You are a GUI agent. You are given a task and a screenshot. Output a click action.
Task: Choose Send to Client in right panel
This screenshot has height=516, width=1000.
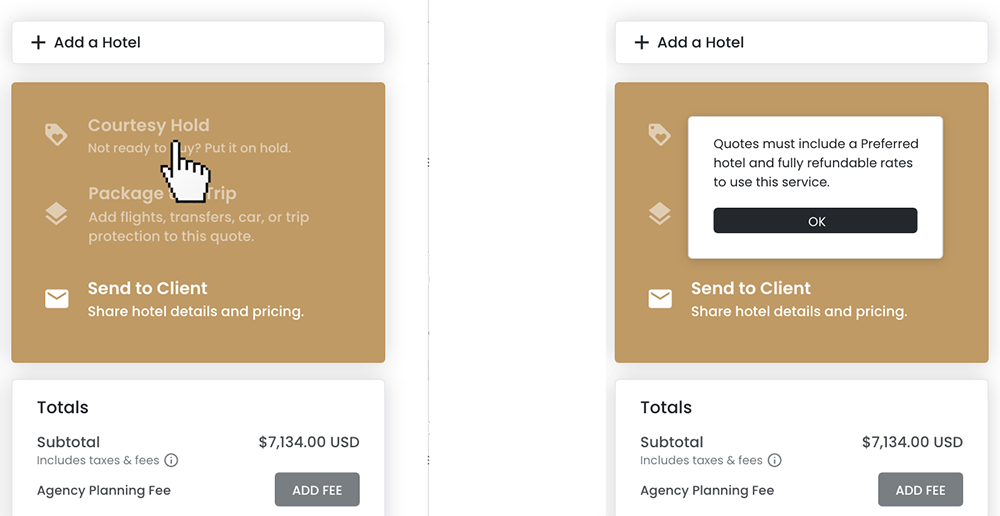click(750, 288)
